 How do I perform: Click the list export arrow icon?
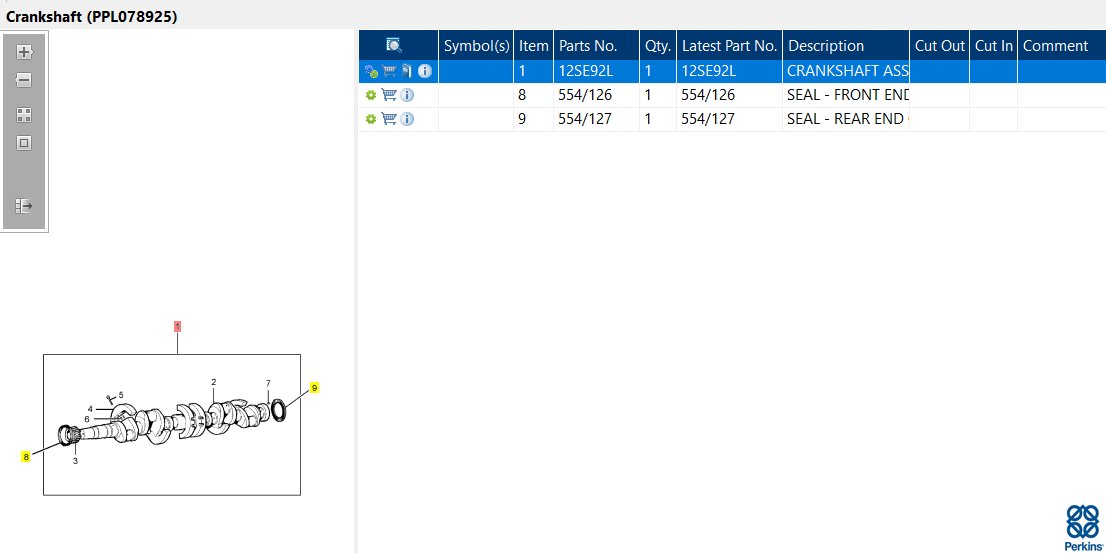[x=24, y=206]
